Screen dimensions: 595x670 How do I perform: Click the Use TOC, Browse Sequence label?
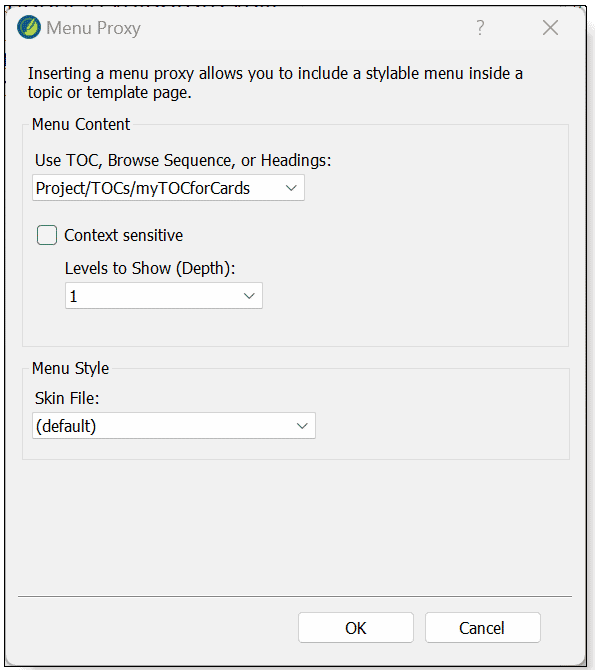183,161
